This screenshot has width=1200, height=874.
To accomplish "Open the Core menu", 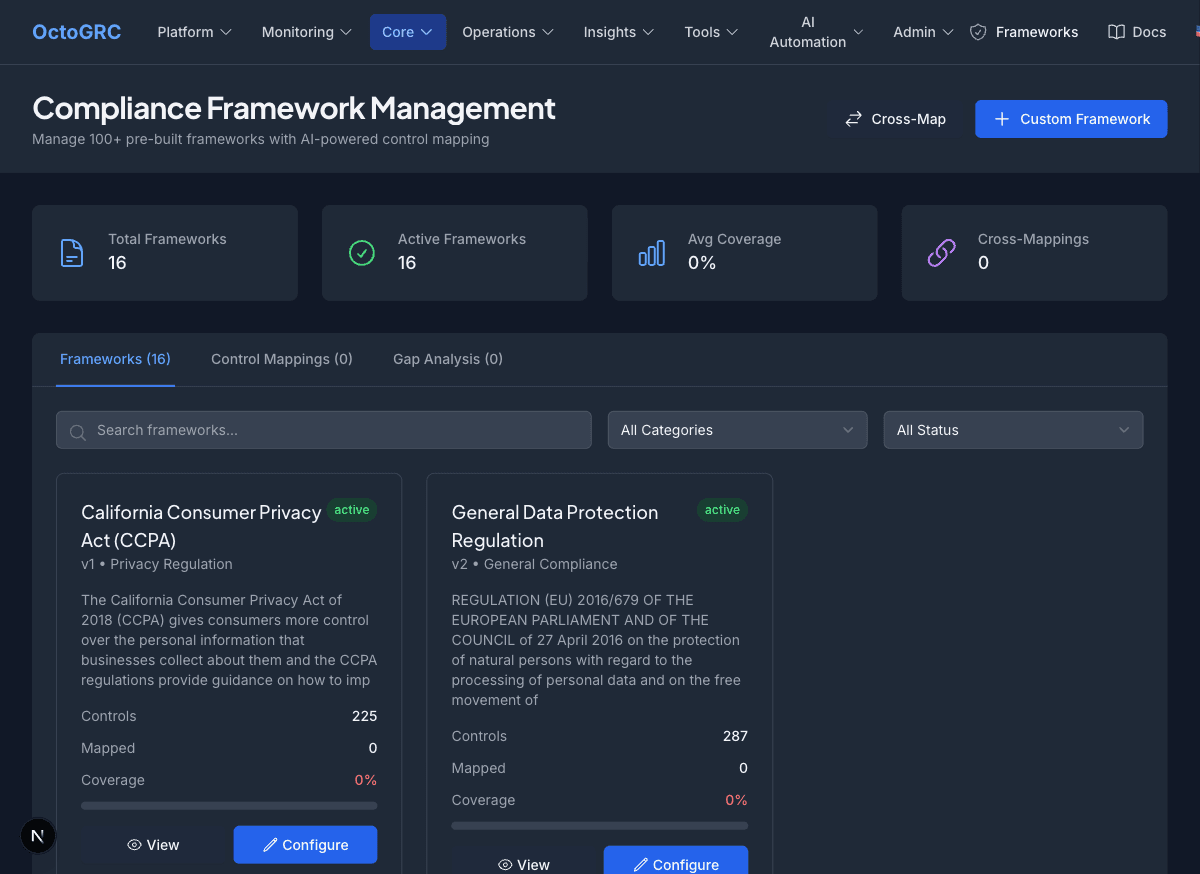I will (x=408, y=32).
